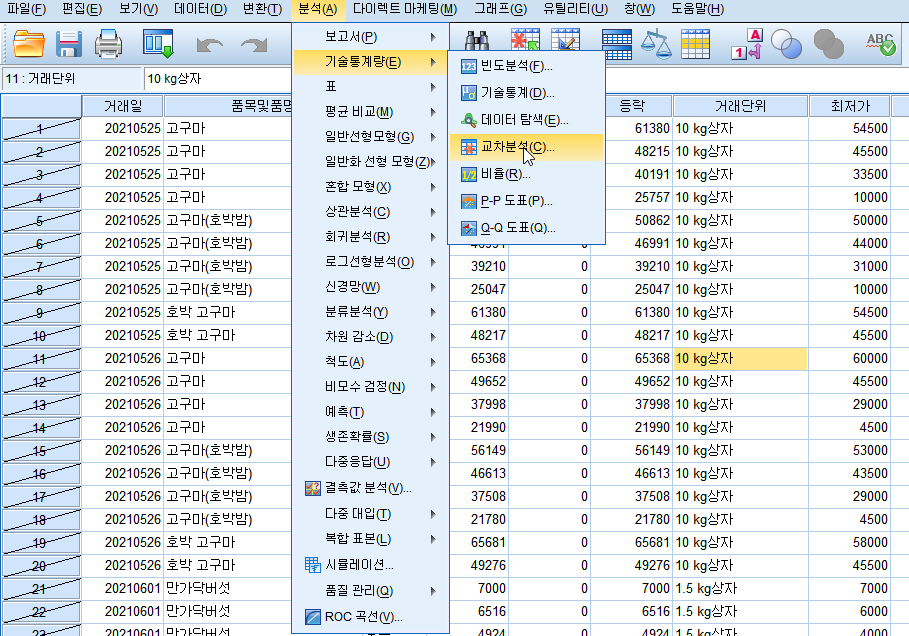The image size is (909, 636).
Task: Click the Insert cases icon
Action: pyautogui.click(x=525, y=42)
